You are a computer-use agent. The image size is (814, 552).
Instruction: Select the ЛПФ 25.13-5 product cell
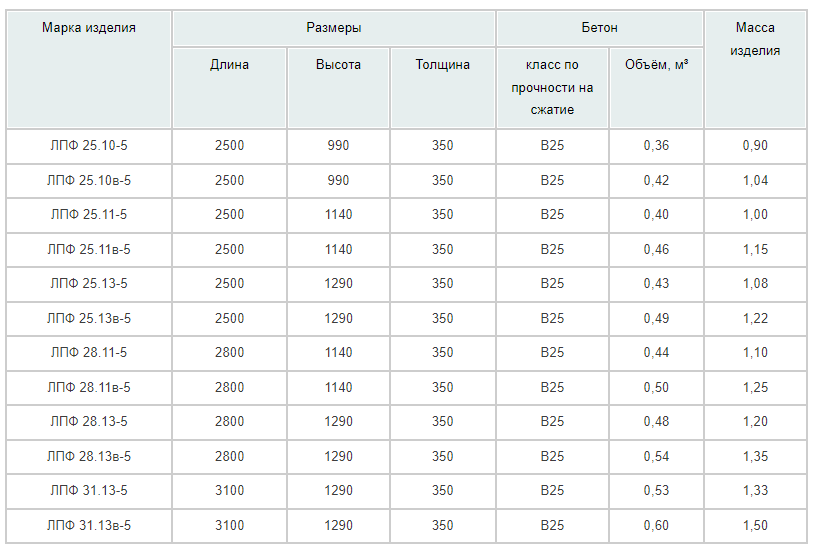(89, 284)
